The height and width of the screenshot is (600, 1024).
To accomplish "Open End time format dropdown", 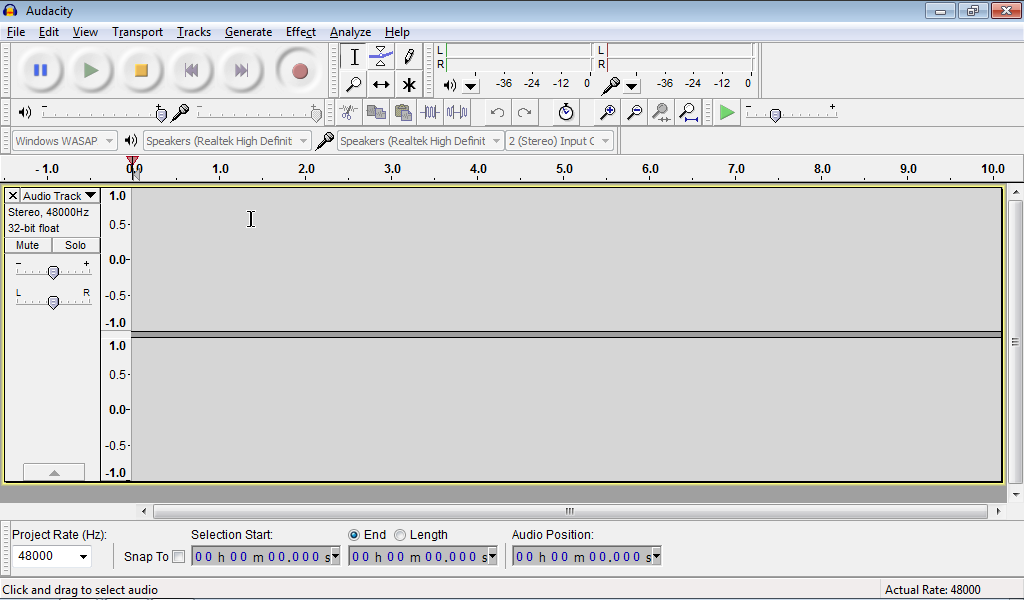I will pos(492,556).
